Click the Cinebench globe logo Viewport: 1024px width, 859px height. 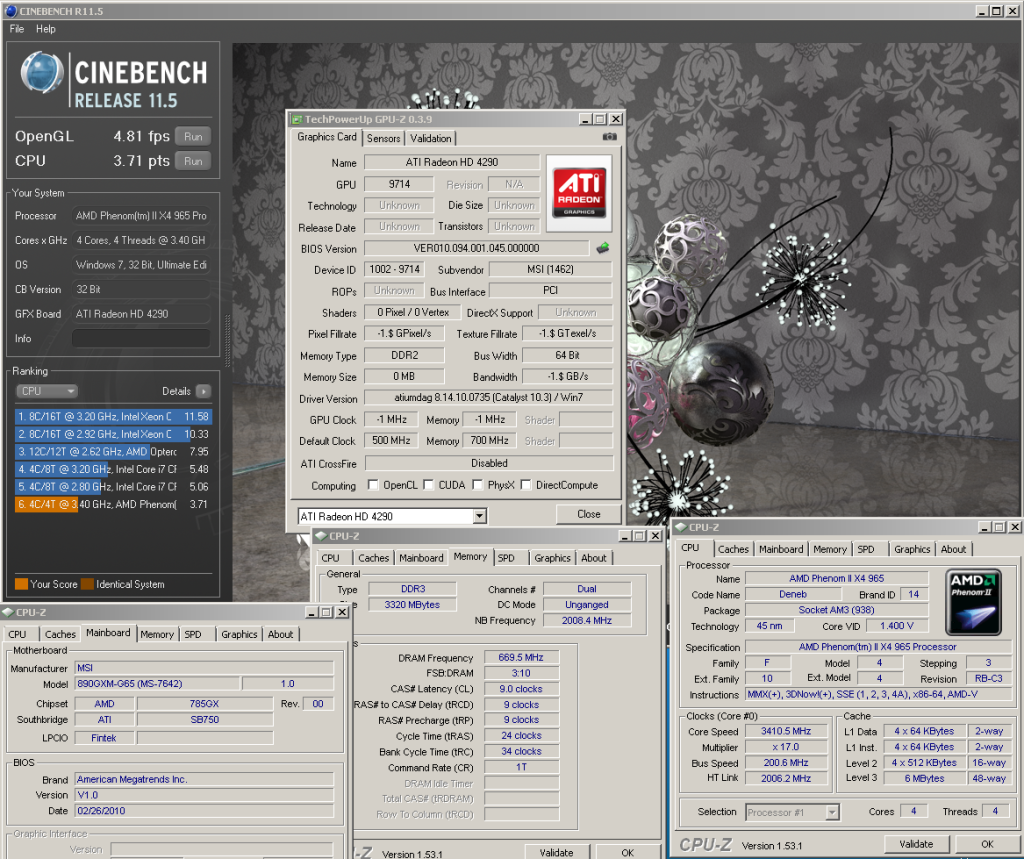click(x=43, y=74)
